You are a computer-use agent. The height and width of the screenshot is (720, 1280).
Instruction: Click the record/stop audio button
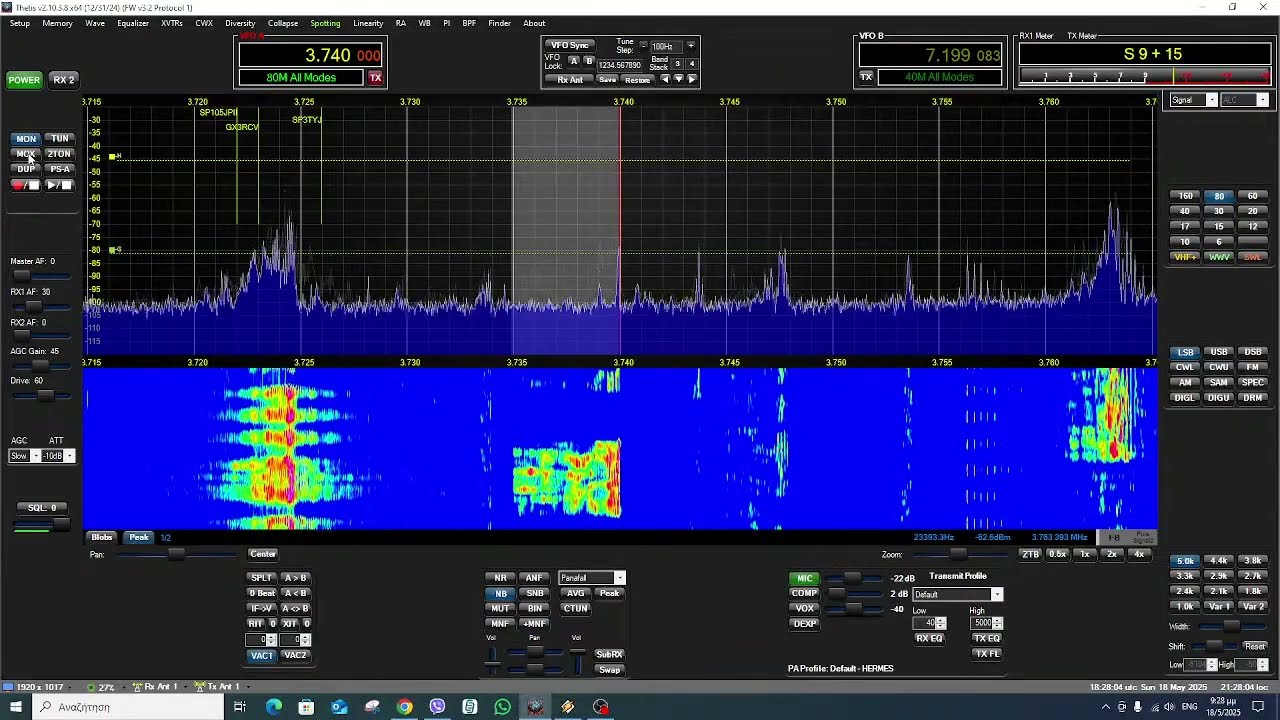tap(25, 185)
